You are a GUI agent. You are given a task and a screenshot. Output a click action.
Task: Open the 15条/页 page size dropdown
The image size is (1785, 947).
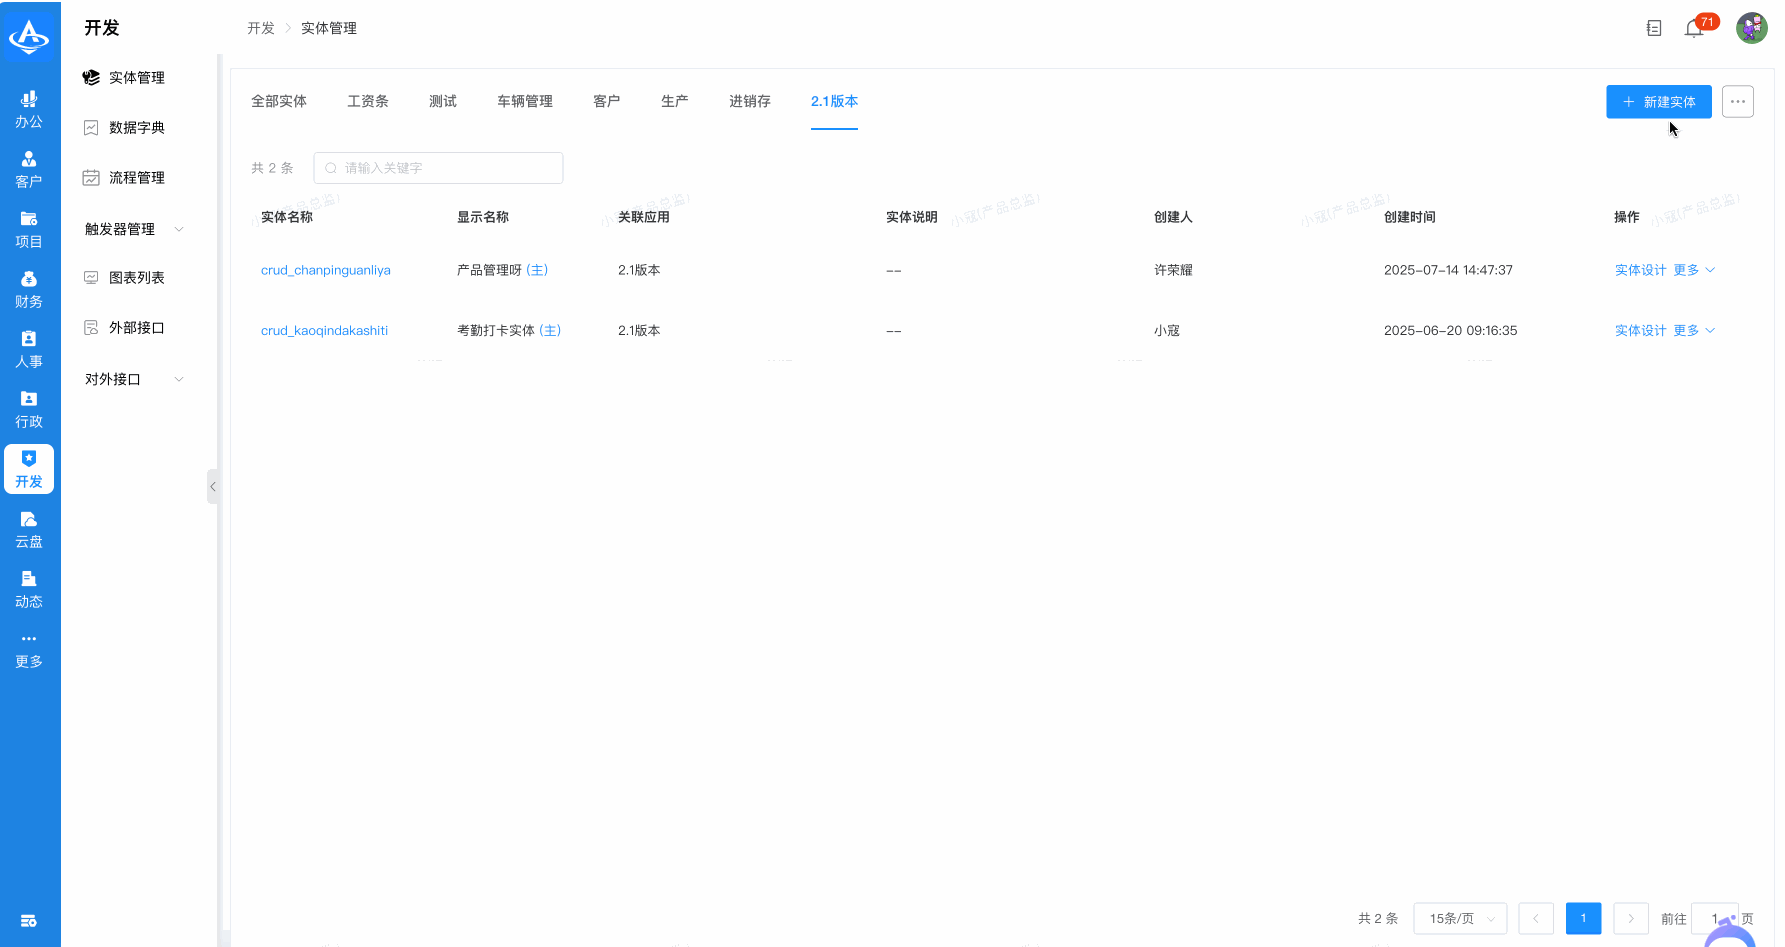click(x=1459, y=918)
